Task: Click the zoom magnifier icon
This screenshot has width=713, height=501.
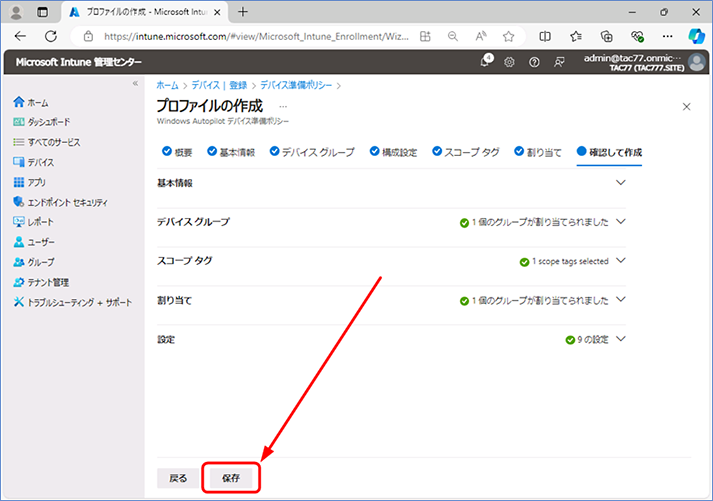Action: 452,36
